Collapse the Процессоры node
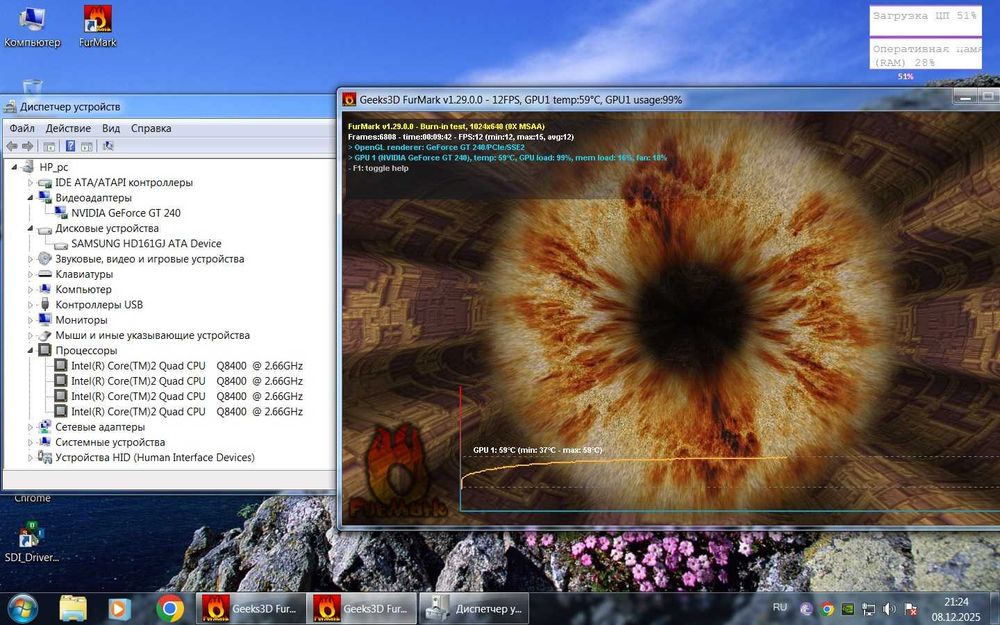The image size is (1000, 625). pyautogui.click(x=29, y=351)
